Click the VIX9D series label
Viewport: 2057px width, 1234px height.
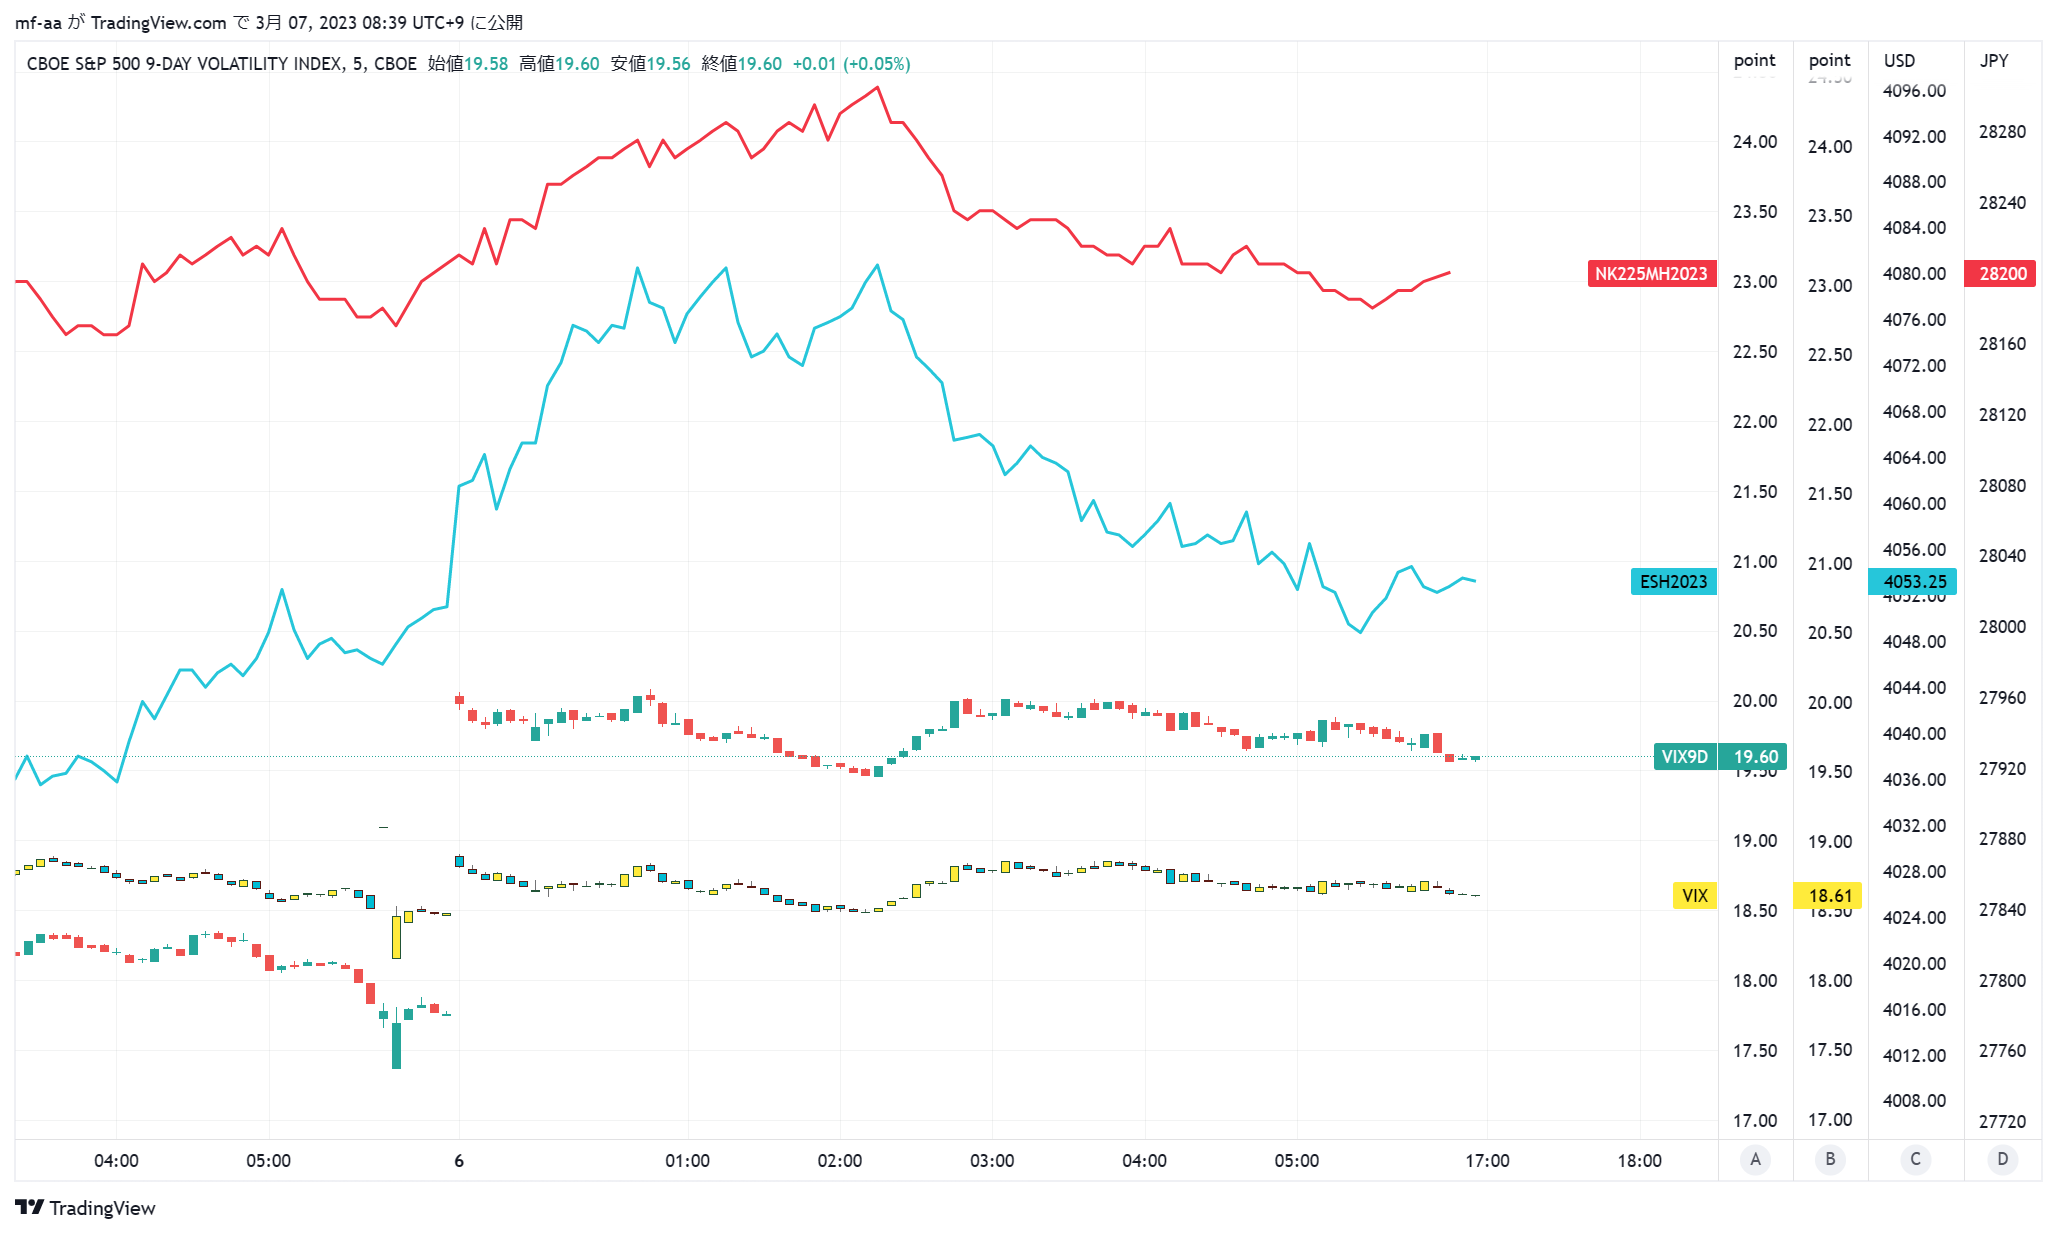(x=1685, y=757)
